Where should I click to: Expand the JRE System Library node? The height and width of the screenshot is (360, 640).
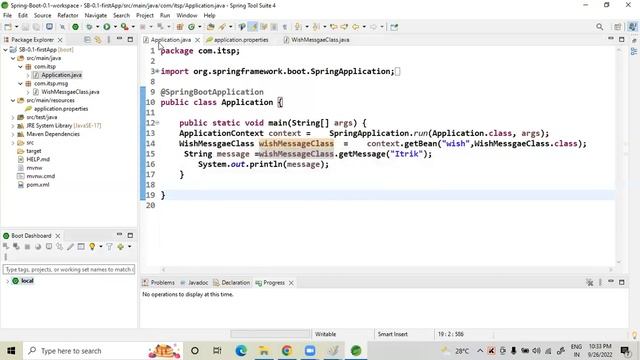click(x=13, y=126)
